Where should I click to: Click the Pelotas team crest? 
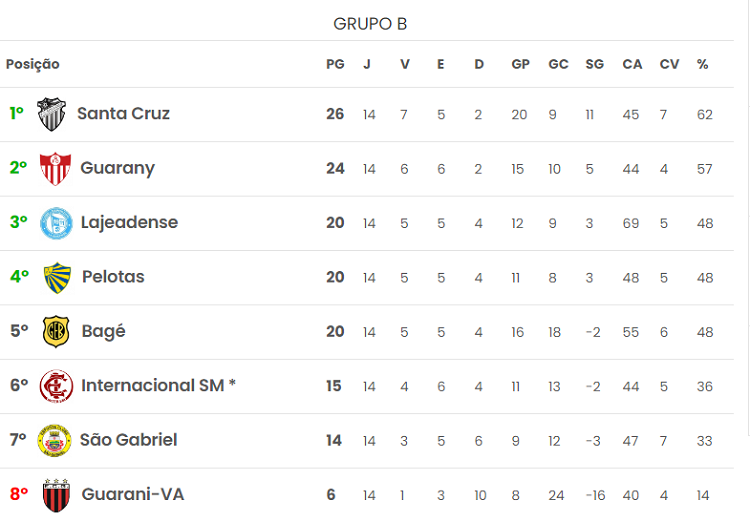coord(57,277)
